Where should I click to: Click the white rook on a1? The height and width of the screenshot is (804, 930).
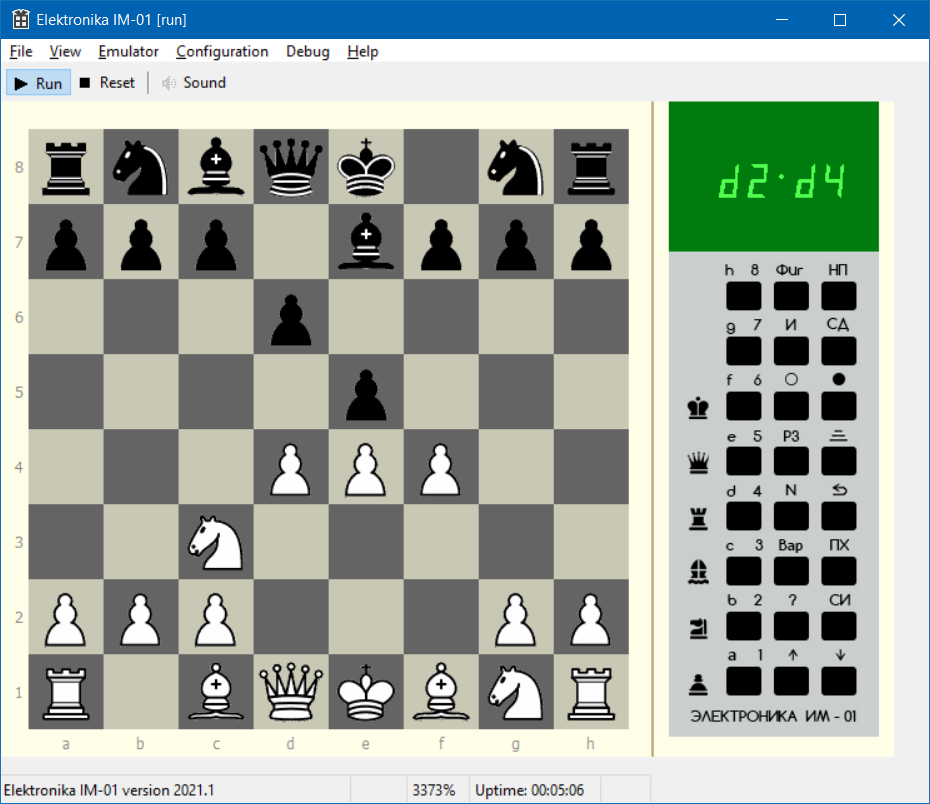[66, 692]
